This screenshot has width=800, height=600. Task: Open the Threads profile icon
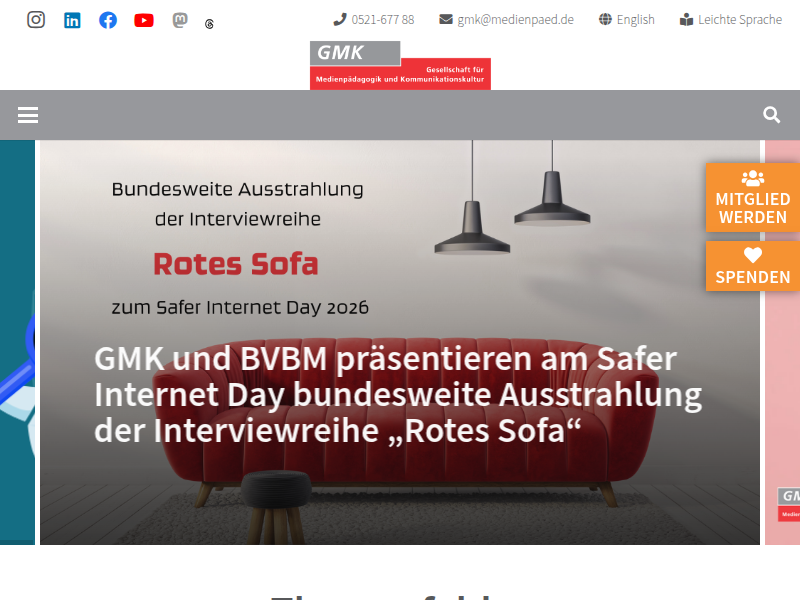click(x=209, y=24)
